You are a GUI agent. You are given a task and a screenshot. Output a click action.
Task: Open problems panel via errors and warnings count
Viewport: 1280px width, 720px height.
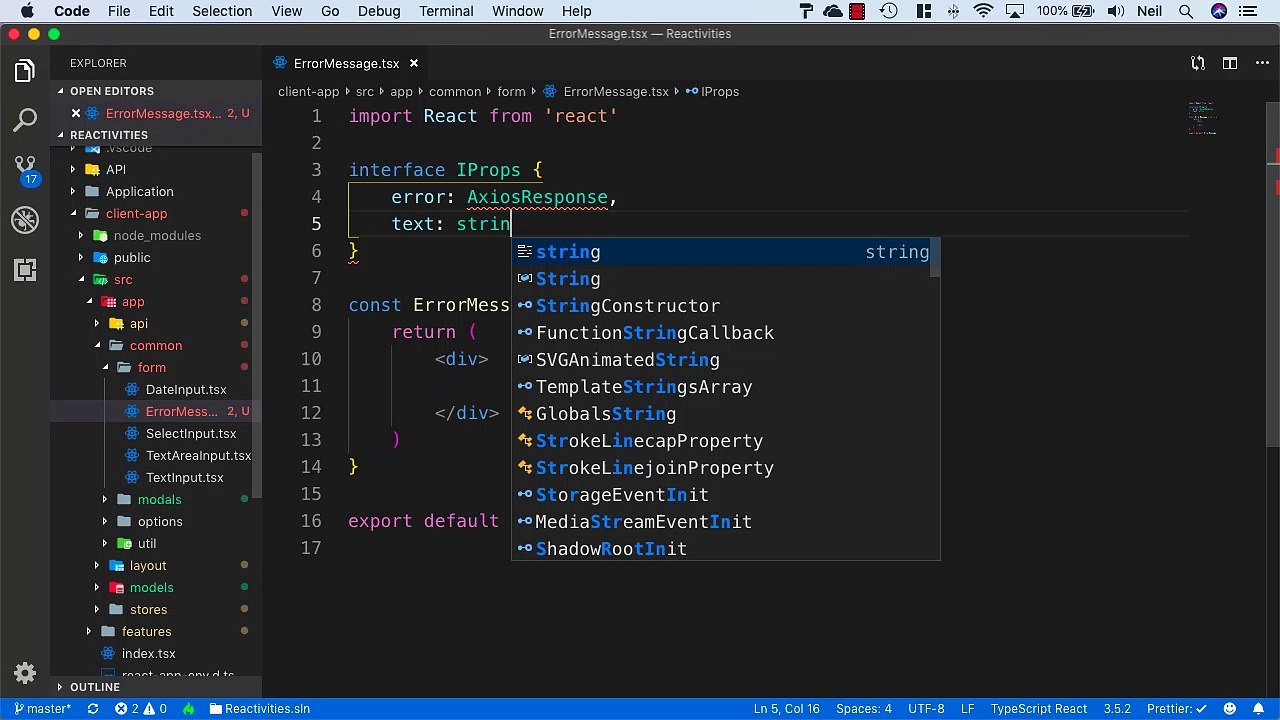[140, 708]
